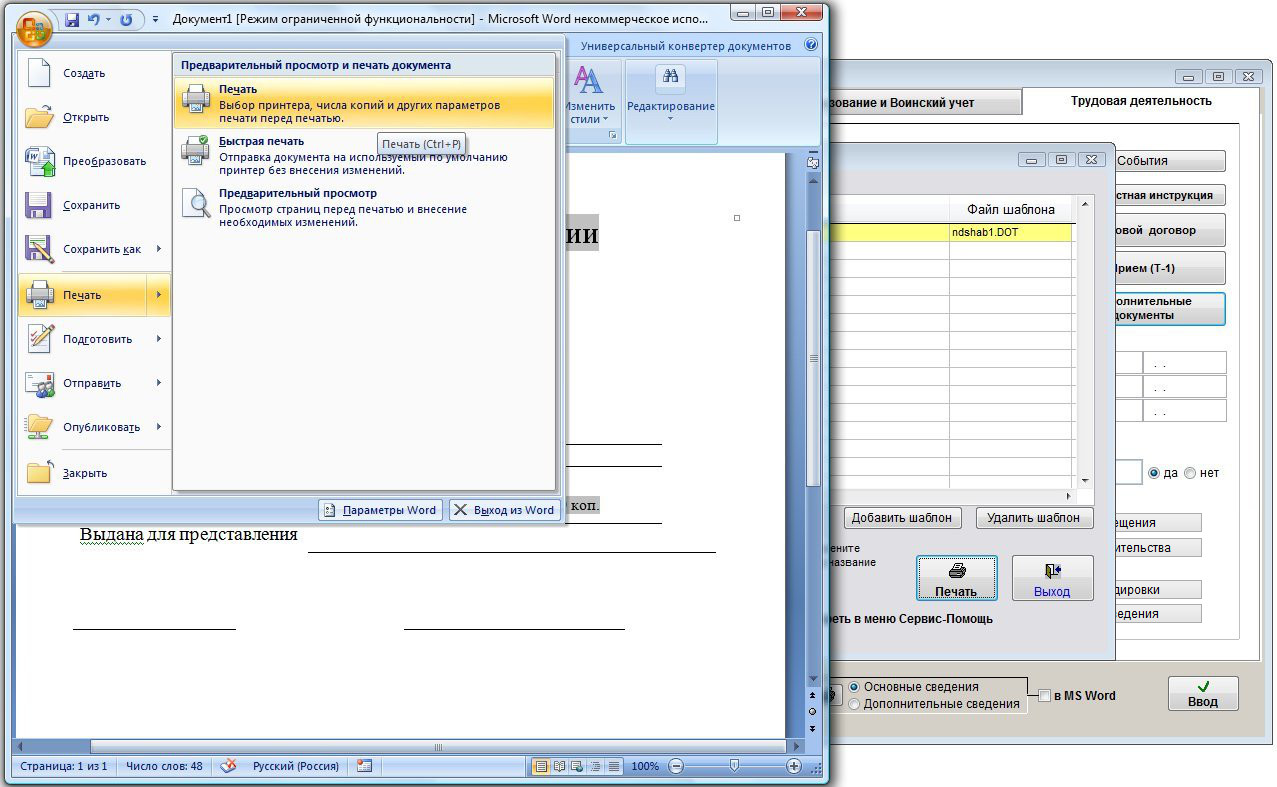This screenshot has width=1277, height=787.
Task: Click Выход button in template dialog
Action: click(x=1052, y=578)
